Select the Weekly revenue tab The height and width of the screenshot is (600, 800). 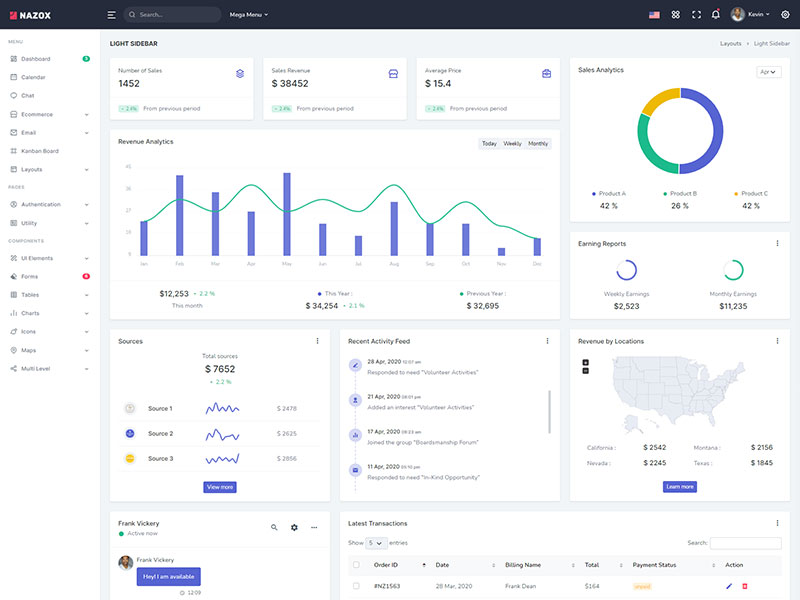point(512,144)
